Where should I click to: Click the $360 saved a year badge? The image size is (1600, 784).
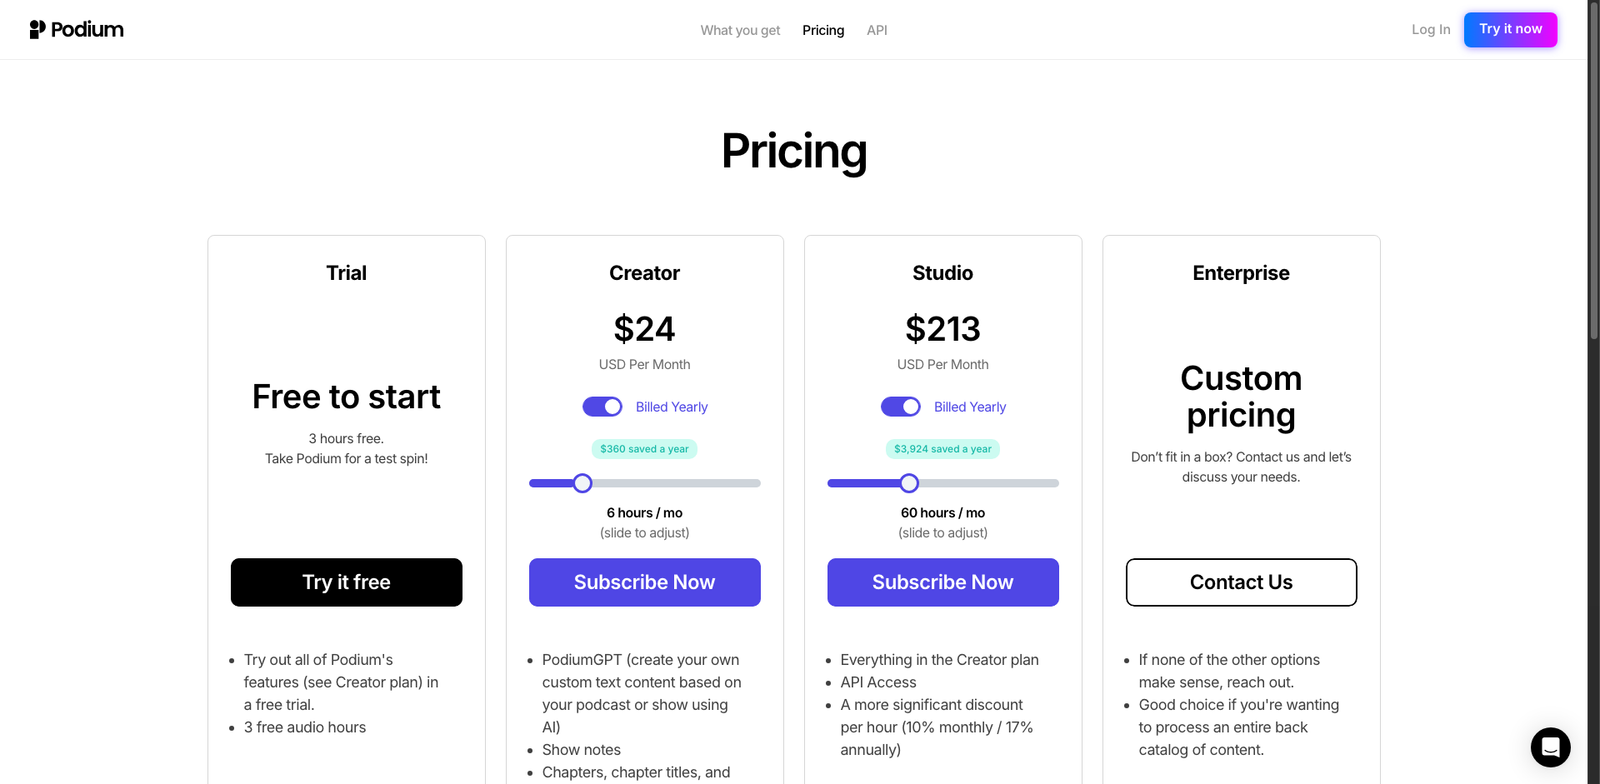click(x=644, y=448)
